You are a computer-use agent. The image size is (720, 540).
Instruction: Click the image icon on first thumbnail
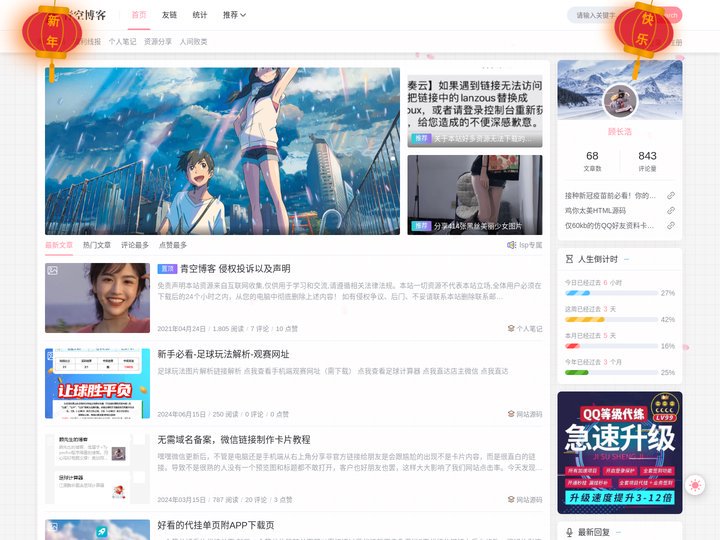(53, 270)
